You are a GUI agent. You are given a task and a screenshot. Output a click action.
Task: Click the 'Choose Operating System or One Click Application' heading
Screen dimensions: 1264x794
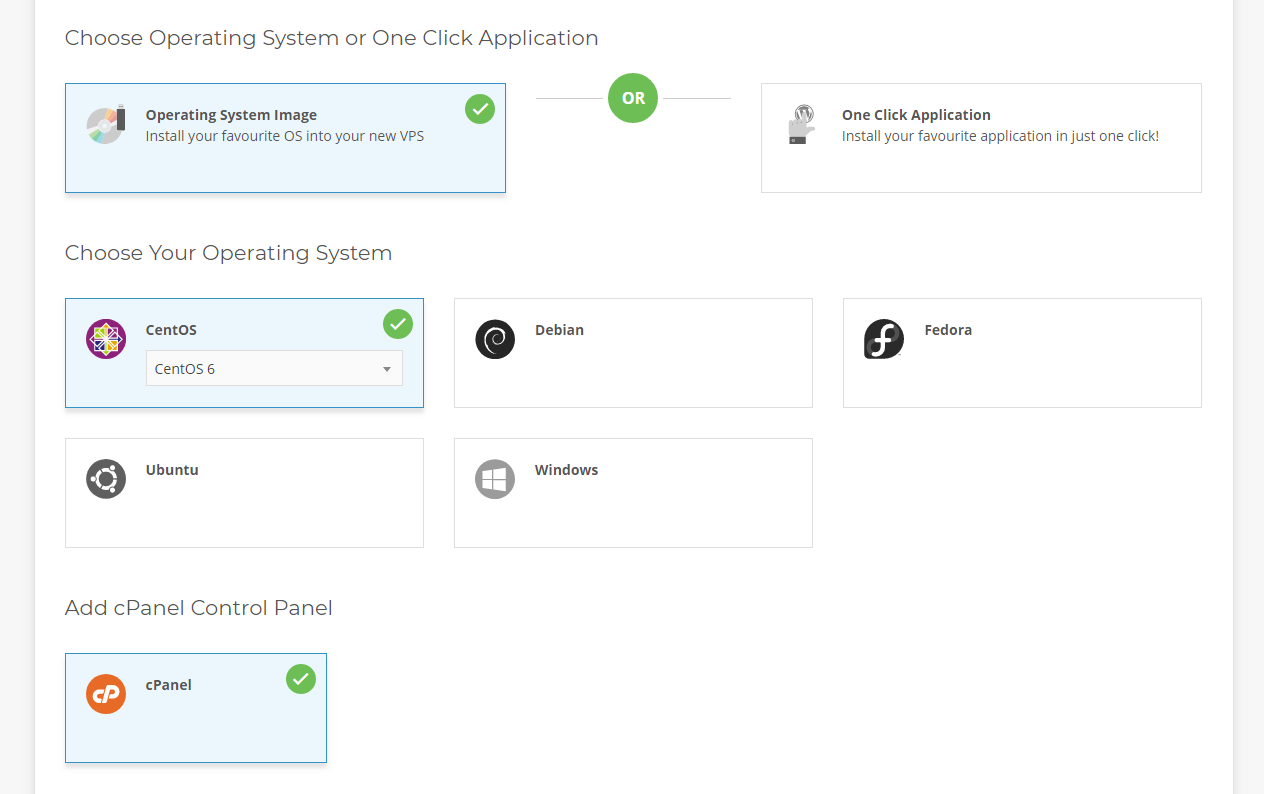point(332,38)
